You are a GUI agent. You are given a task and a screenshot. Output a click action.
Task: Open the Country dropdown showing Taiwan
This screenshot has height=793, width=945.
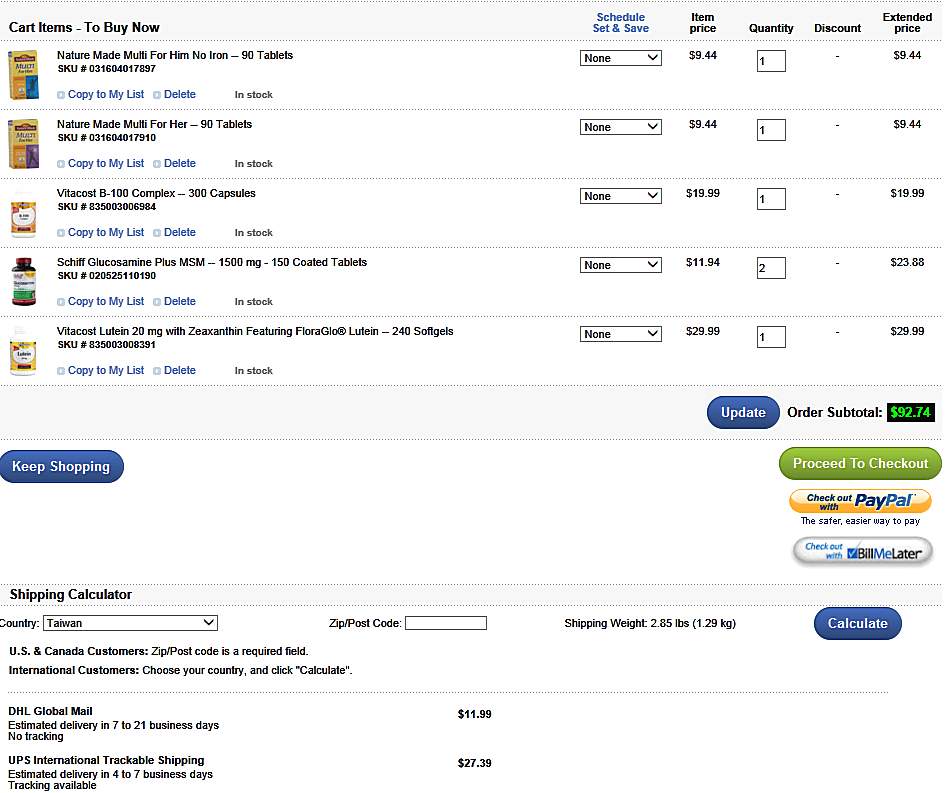coord(130,623)
